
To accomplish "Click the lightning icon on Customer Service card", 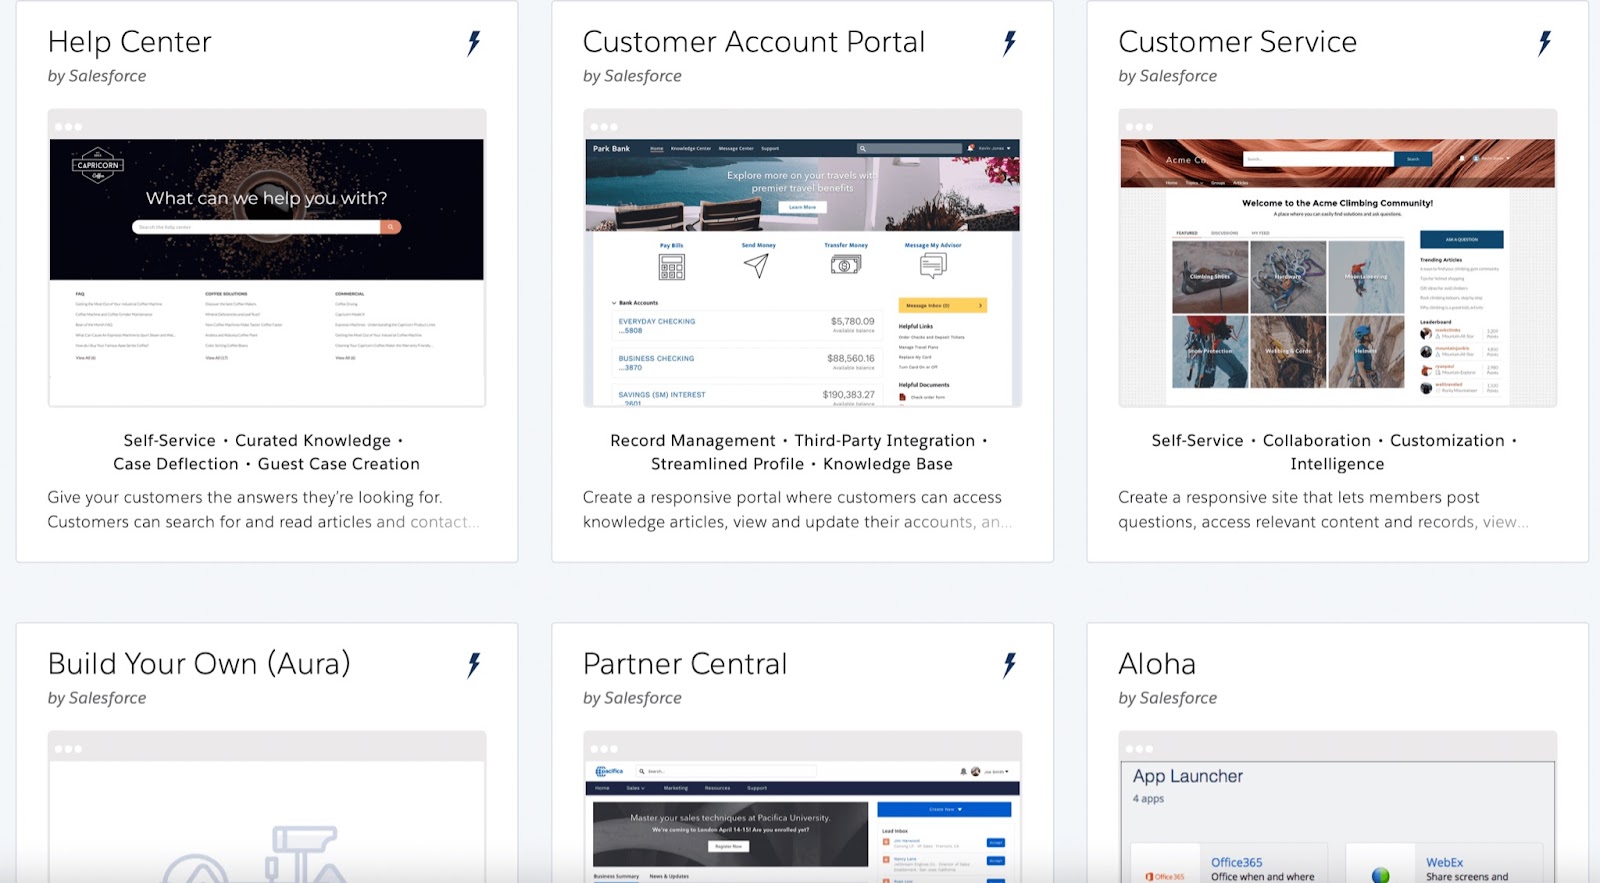I will [x=1545, y=43].
